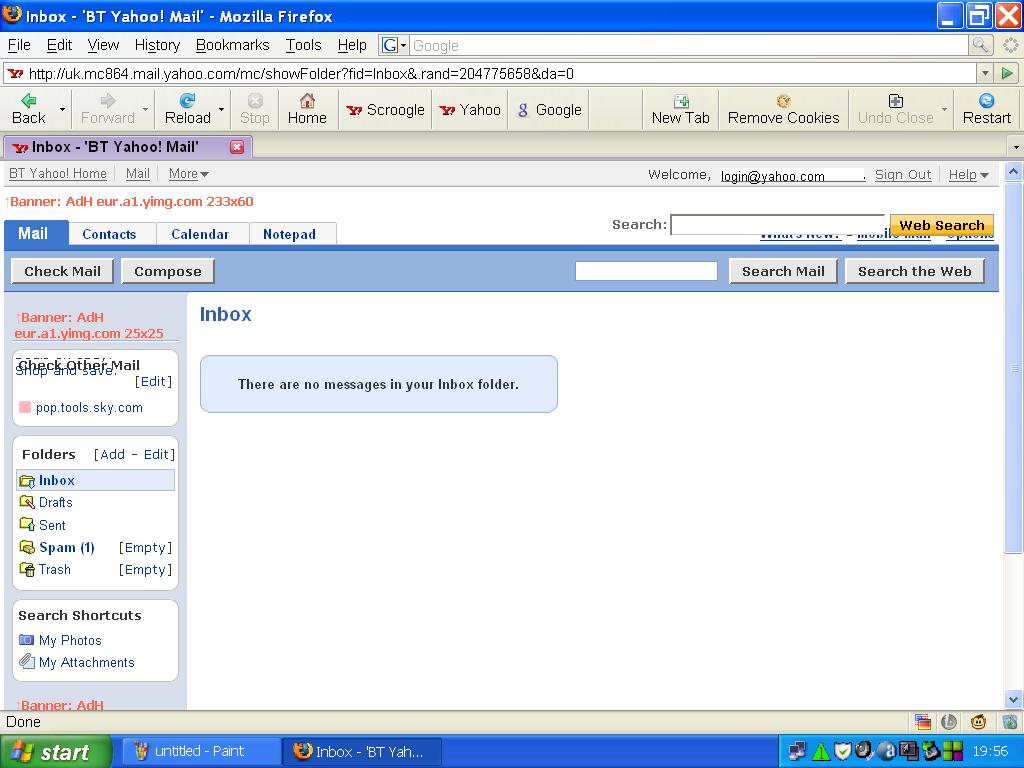Viewport: 1024px width, 768px height.
Task: Open a New Tab via toolbar icon
Action: coord(680,101)
